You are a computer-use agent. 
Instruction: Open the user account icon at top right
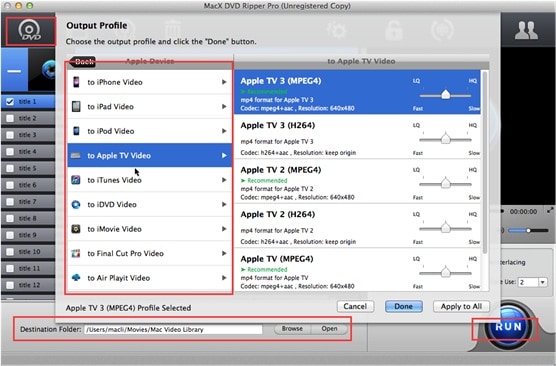point(526,30)
